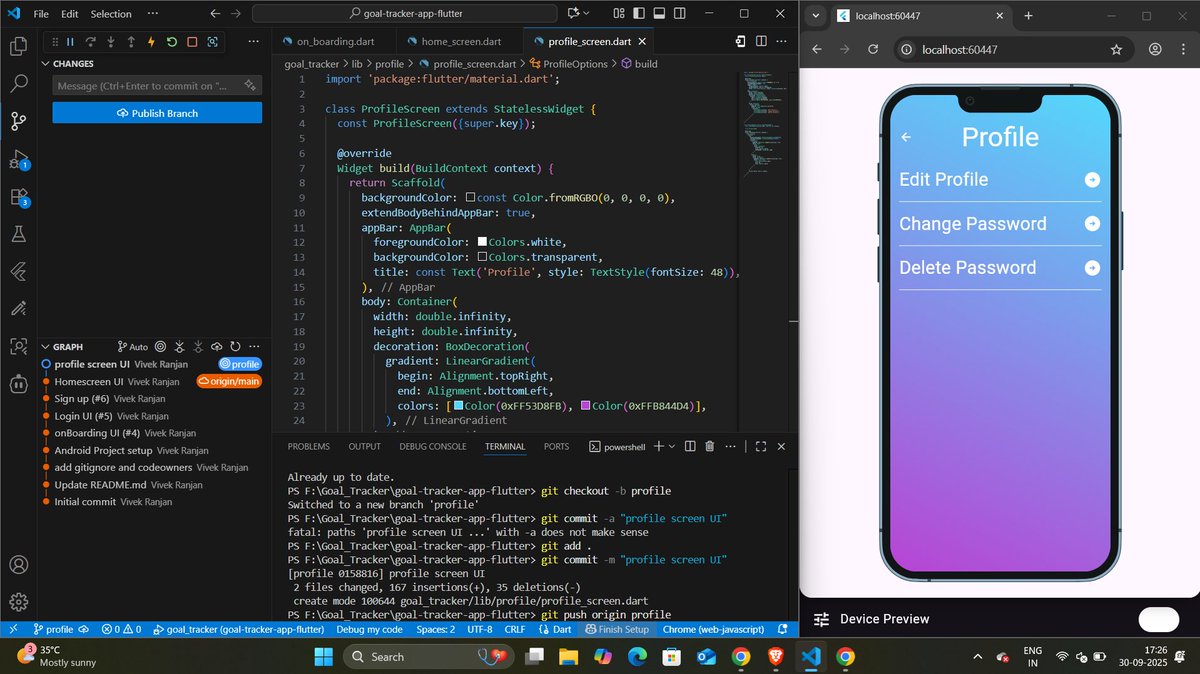Open the Source Control view
This screenshot has height=674, width=1200.
[18, 120]
